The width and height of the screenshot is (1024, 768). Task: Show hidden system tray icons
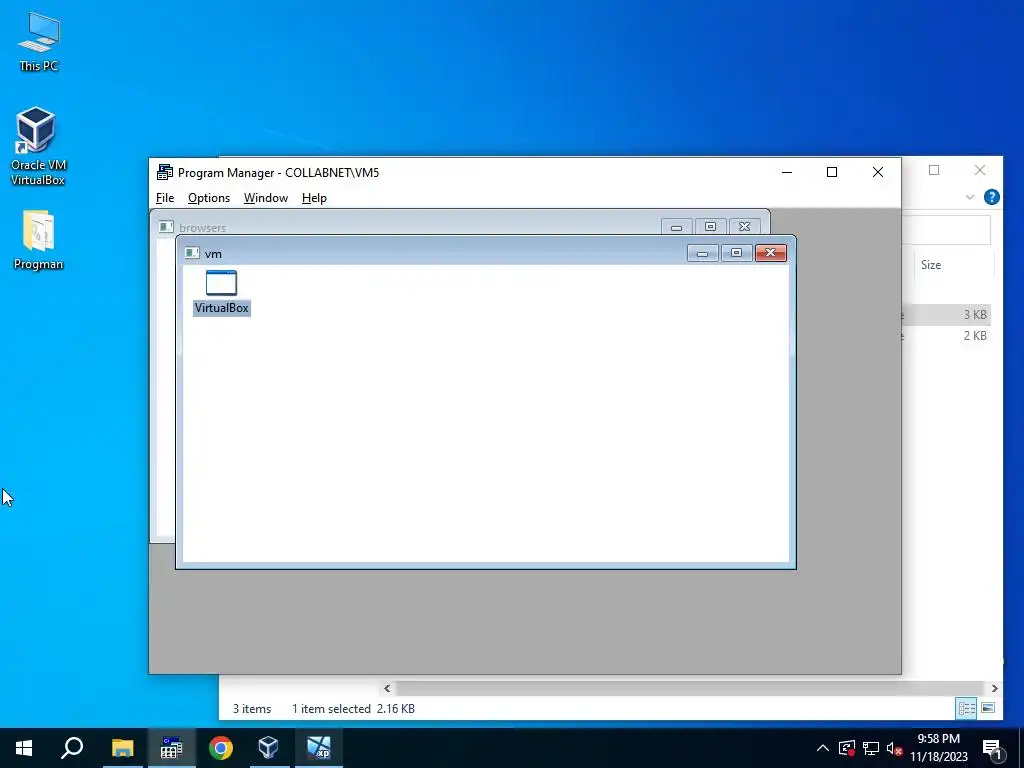click(823, 748)
